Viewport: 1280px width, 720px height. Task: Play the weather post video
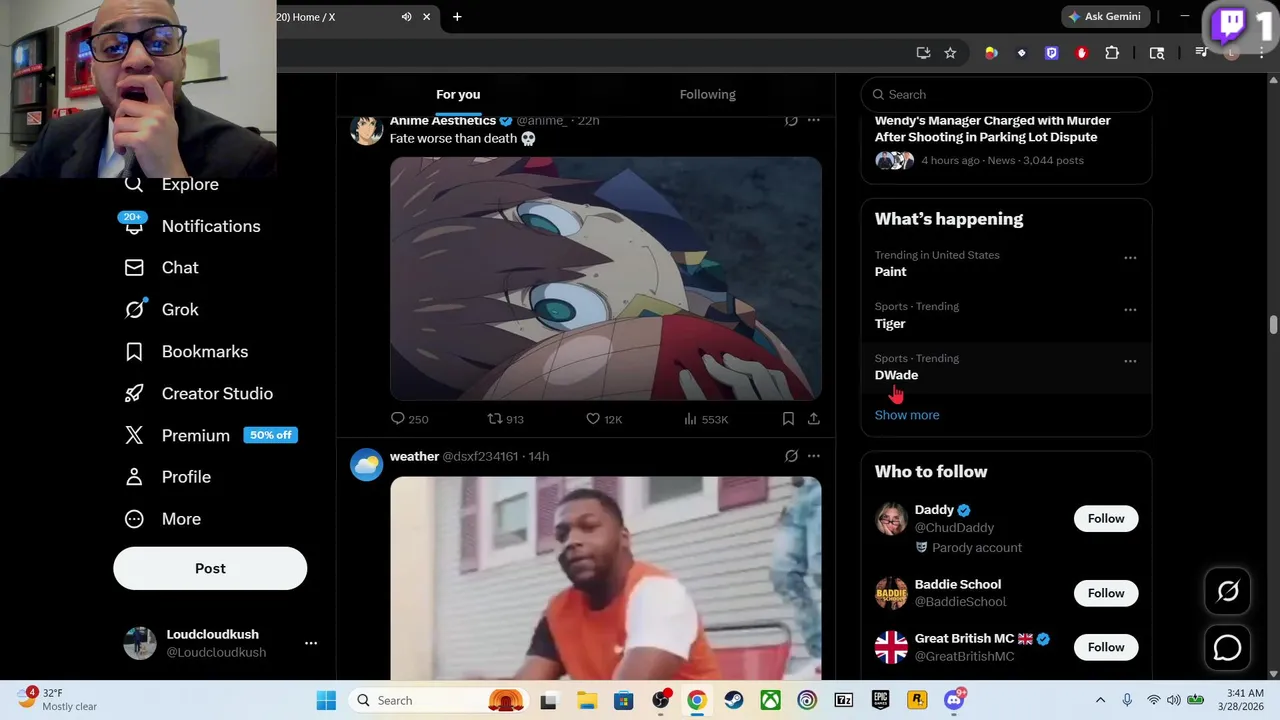(x=606, y=578)
